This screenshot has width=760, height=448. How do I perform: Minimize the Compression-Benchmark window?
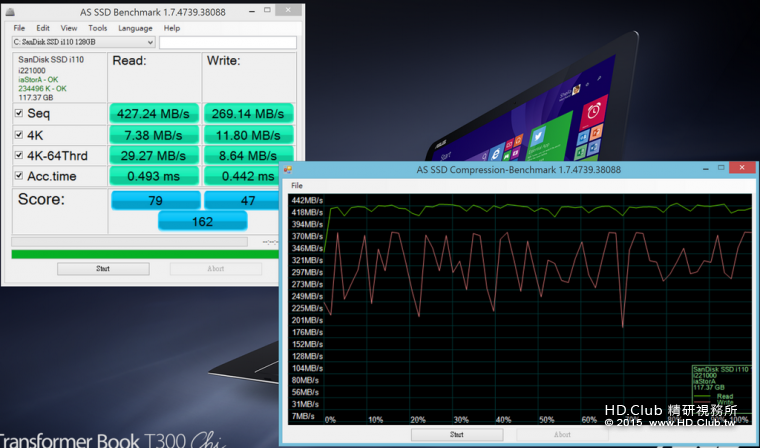coord(706,168)
